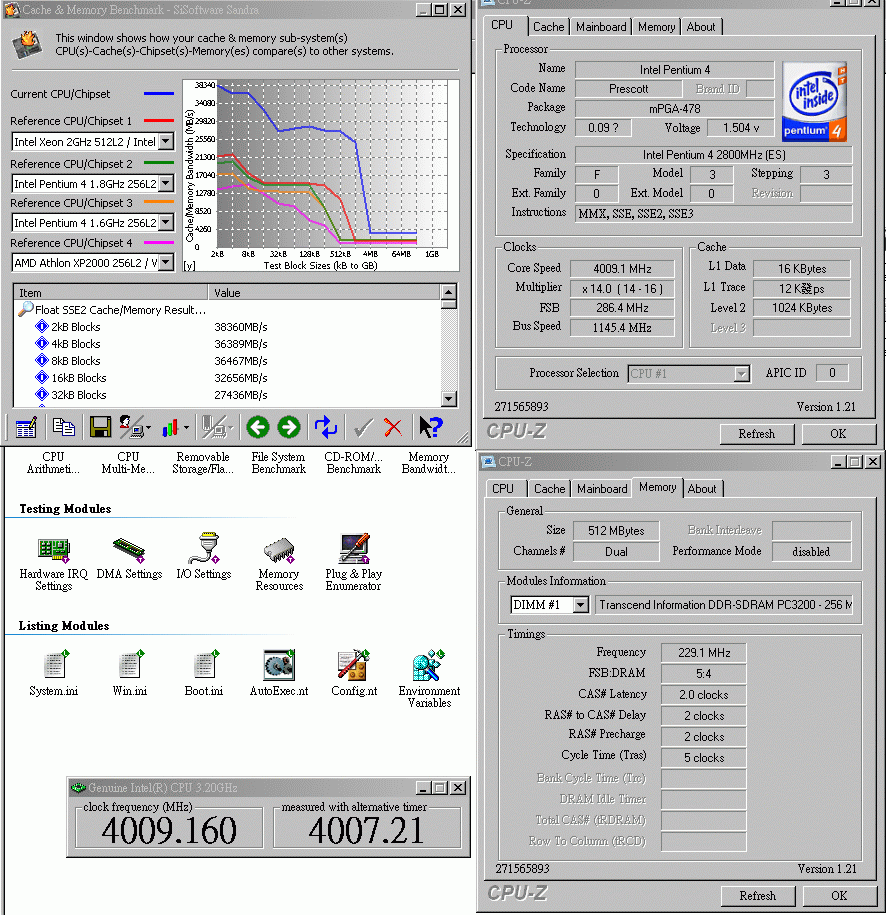Click the Item column header
The height and width of the screenshot is (915, 886).
click(x=110, y=292)
